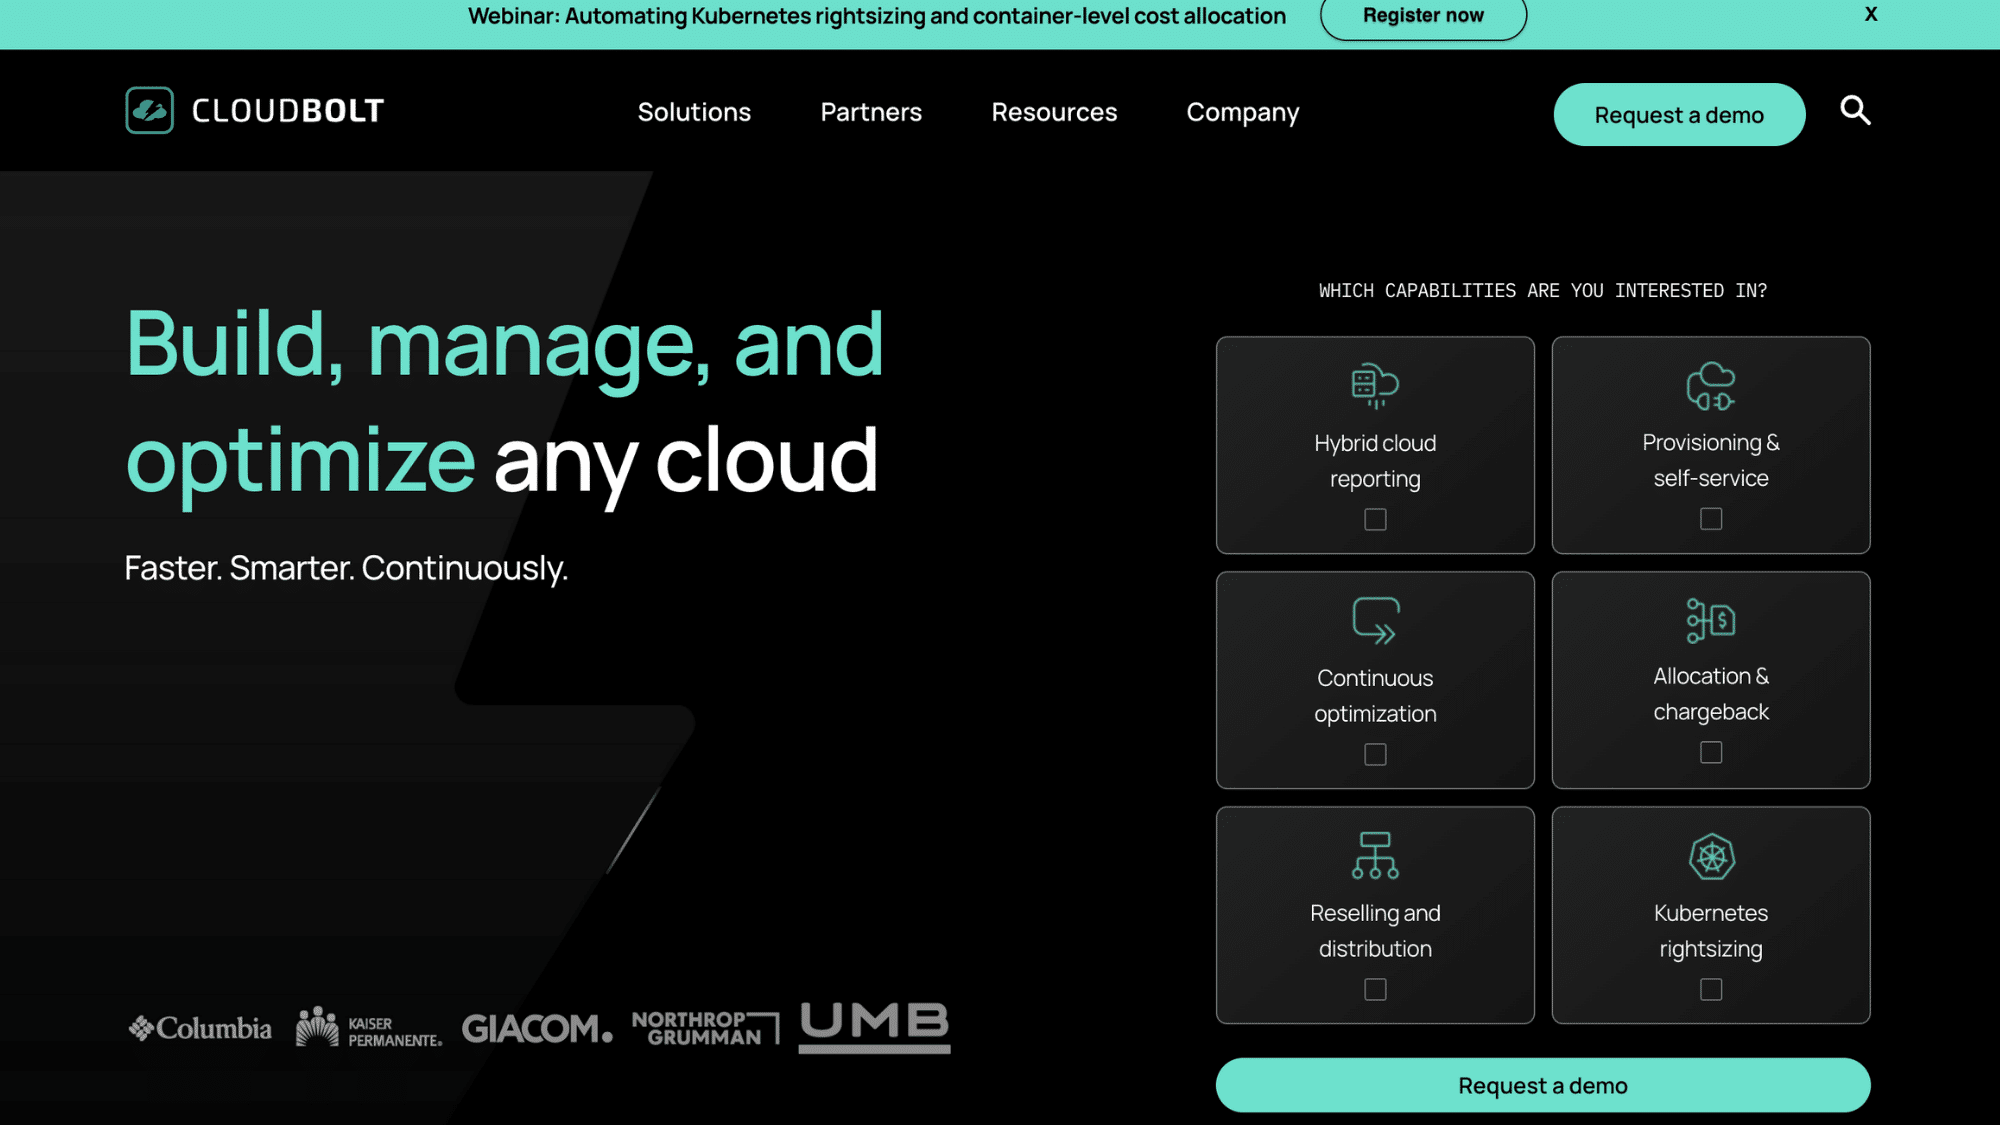Expand the Solutions nav menu
Screen dimensions: 2000x1125
(x=694, y=112)
